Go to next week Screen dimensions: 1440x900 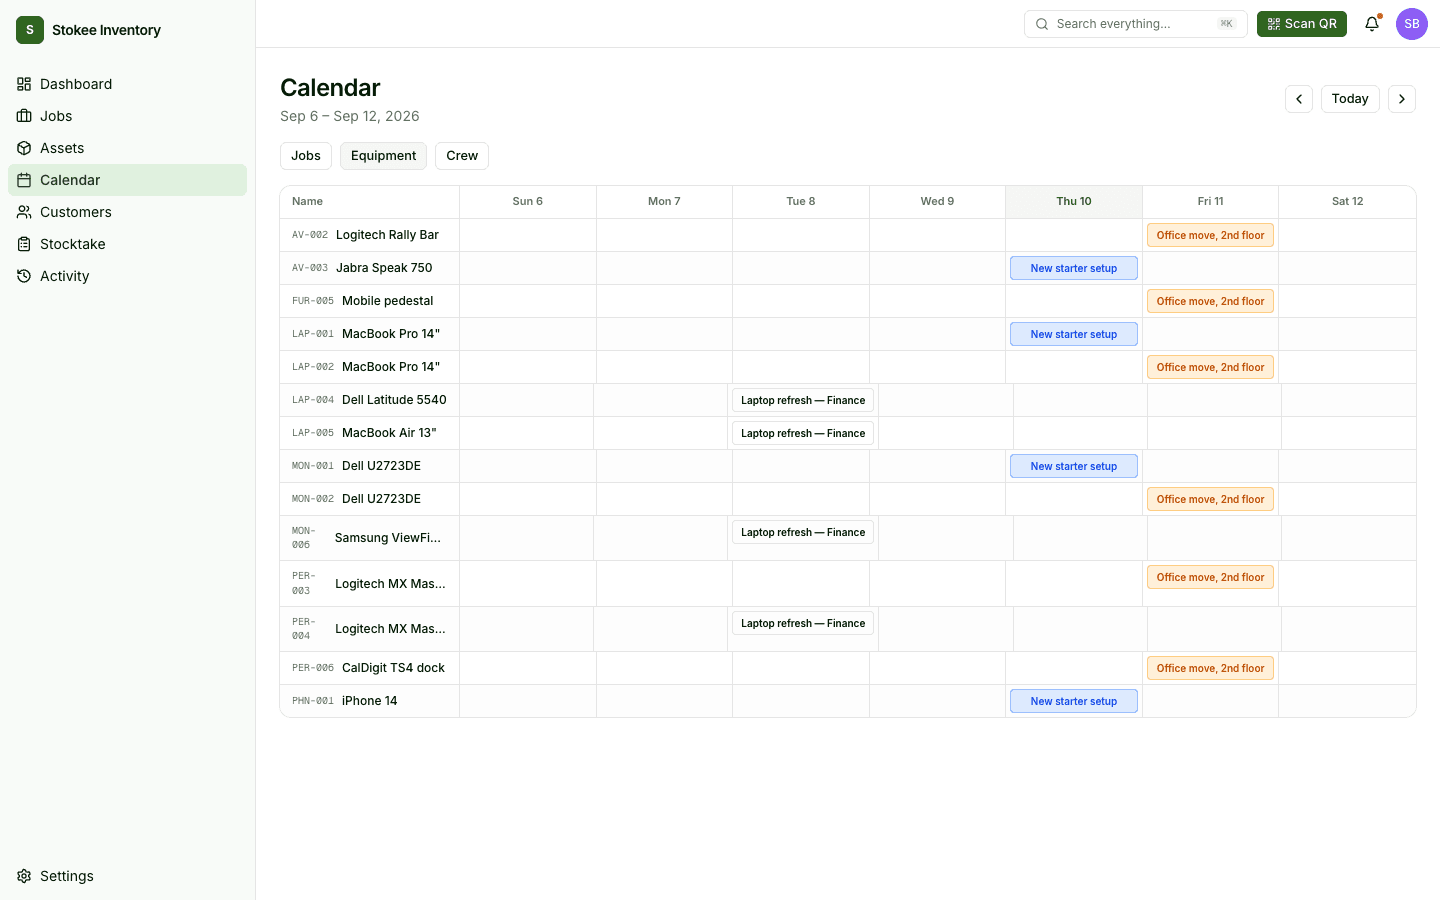1402,99
